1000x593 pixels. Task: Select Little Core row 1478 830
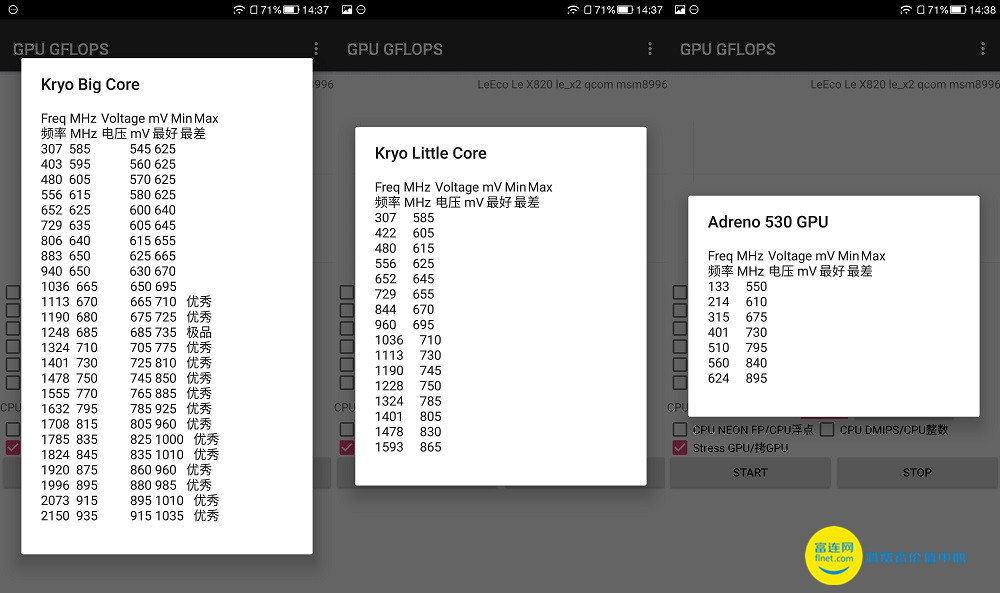click(x=408, y=432)
